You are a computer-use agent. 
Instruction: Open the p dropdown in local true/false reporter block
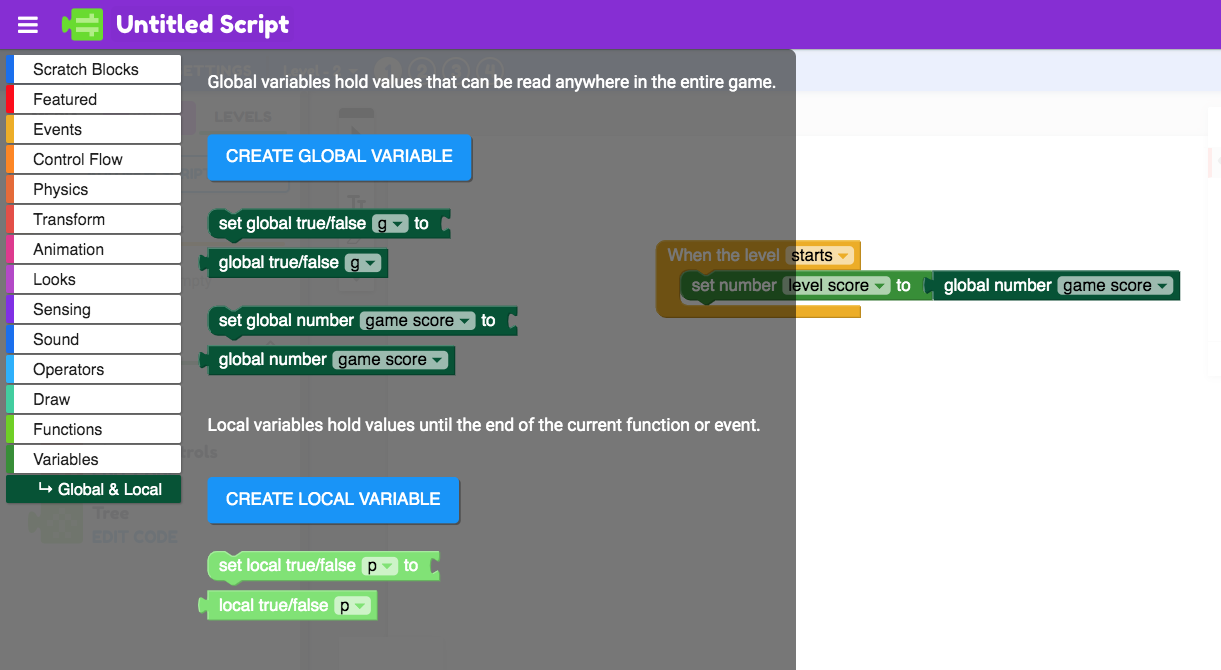[352, 605]
